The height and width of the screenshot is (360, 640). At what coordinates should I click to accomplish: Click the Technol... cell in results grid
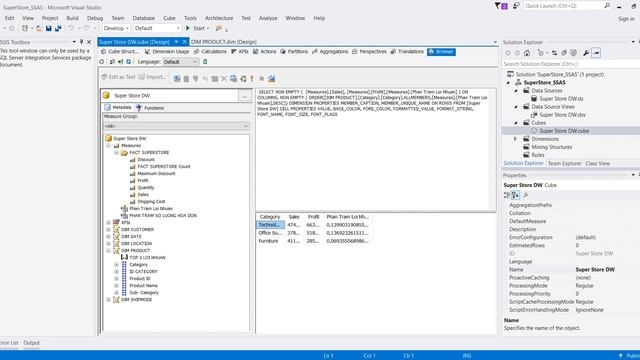270,225
